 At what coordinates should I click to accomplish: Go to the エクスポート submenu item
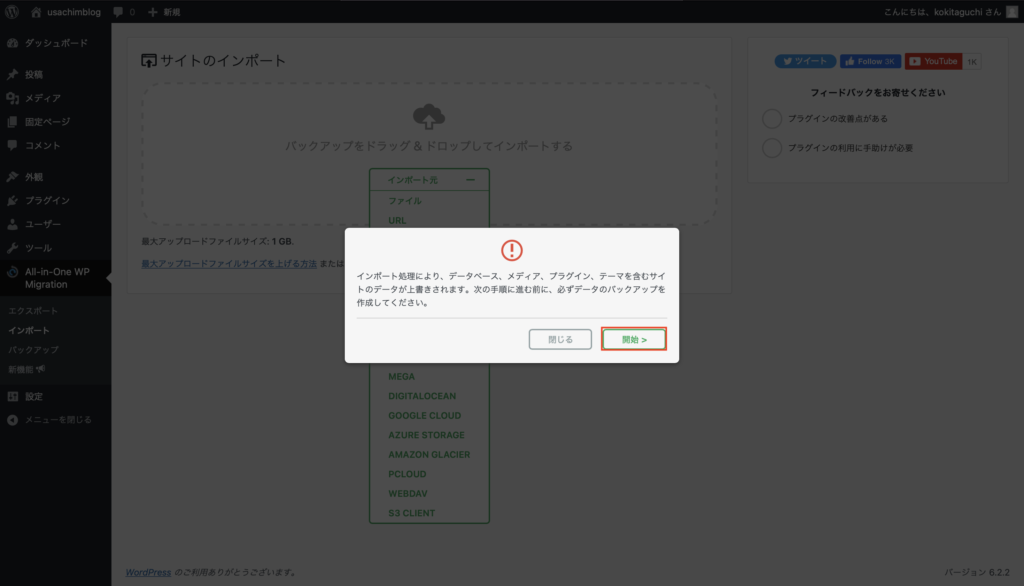point(33,311)
